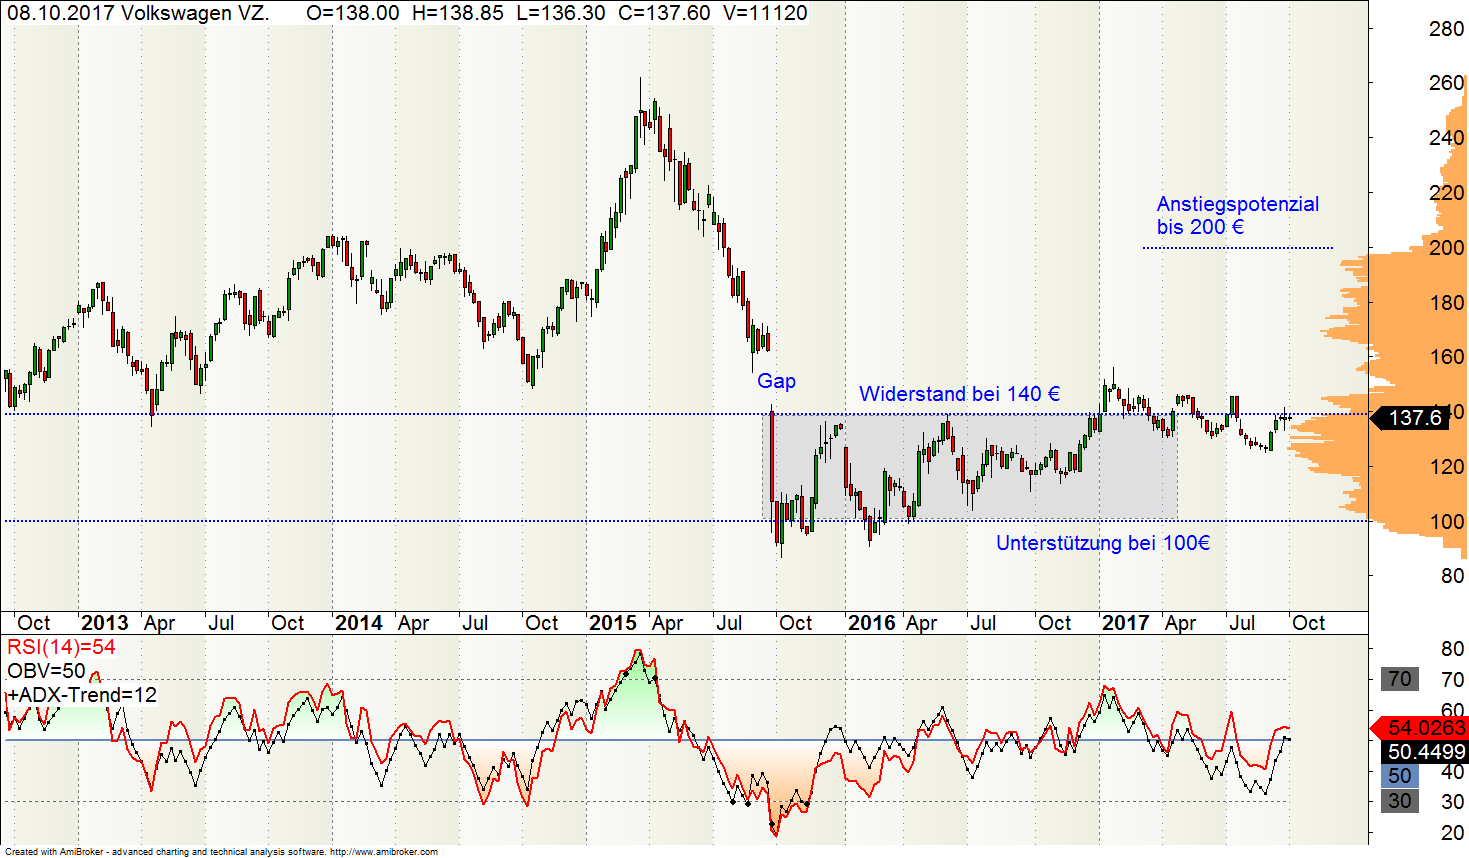Select the 'C=137.60' close value
Image resolution: width=1469 pixels, height=858 pixels.
coord(663,13)
